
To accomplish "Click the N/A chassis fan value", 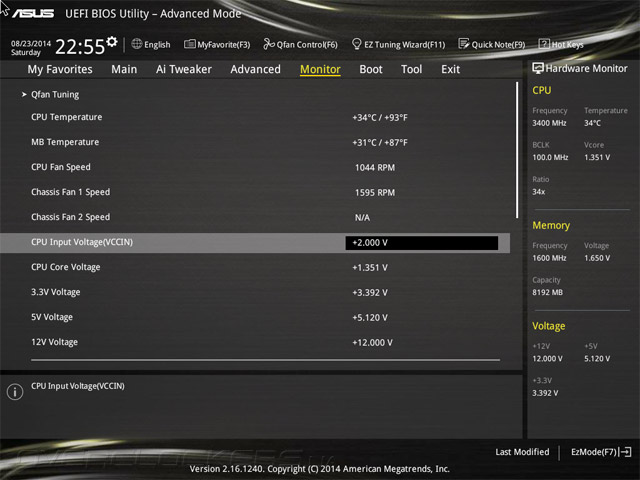I will point(362,218).
